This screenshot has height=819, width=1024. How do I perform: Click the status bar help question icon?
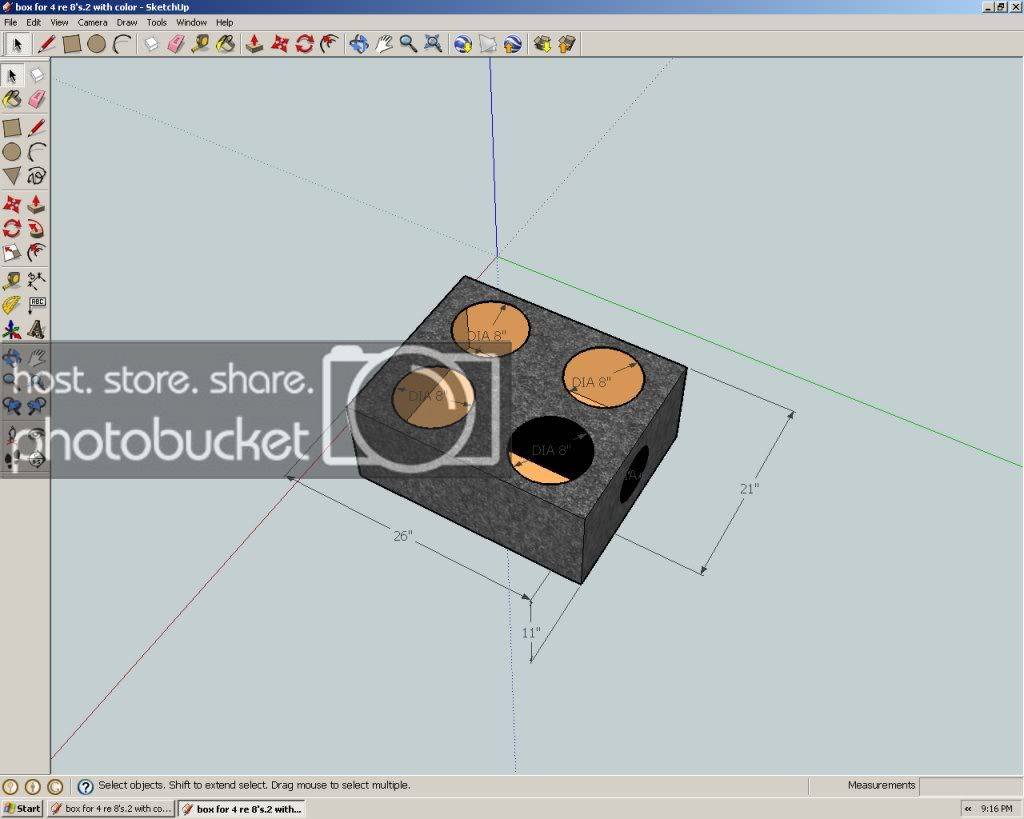tap(85, 786)
